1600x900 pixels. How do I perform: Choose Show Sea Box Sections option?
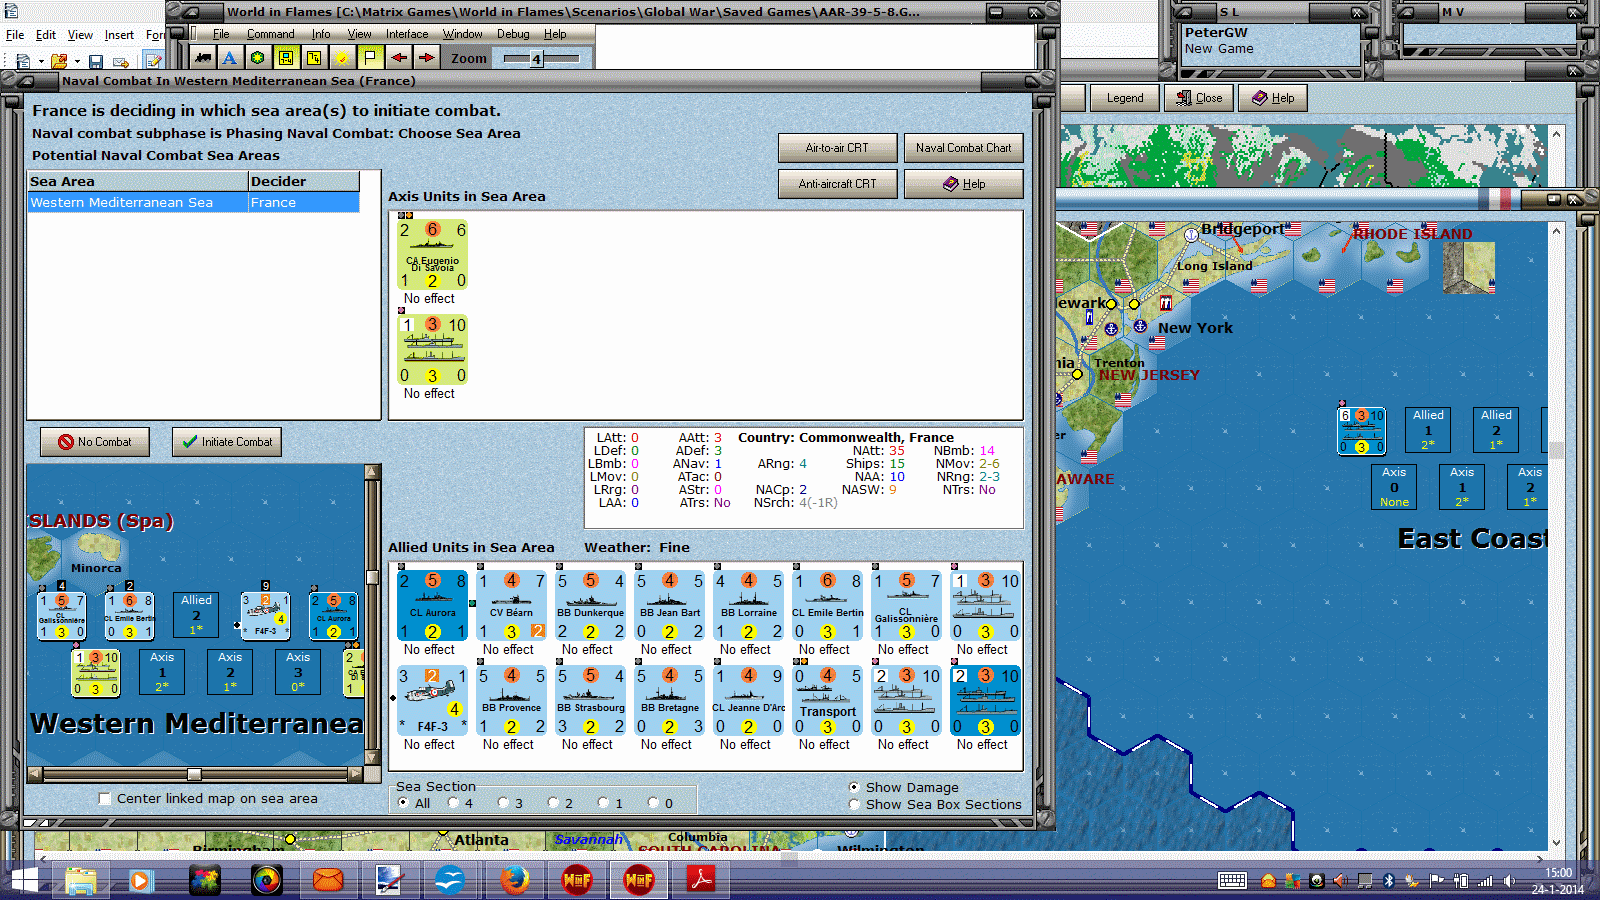[854, 804]
